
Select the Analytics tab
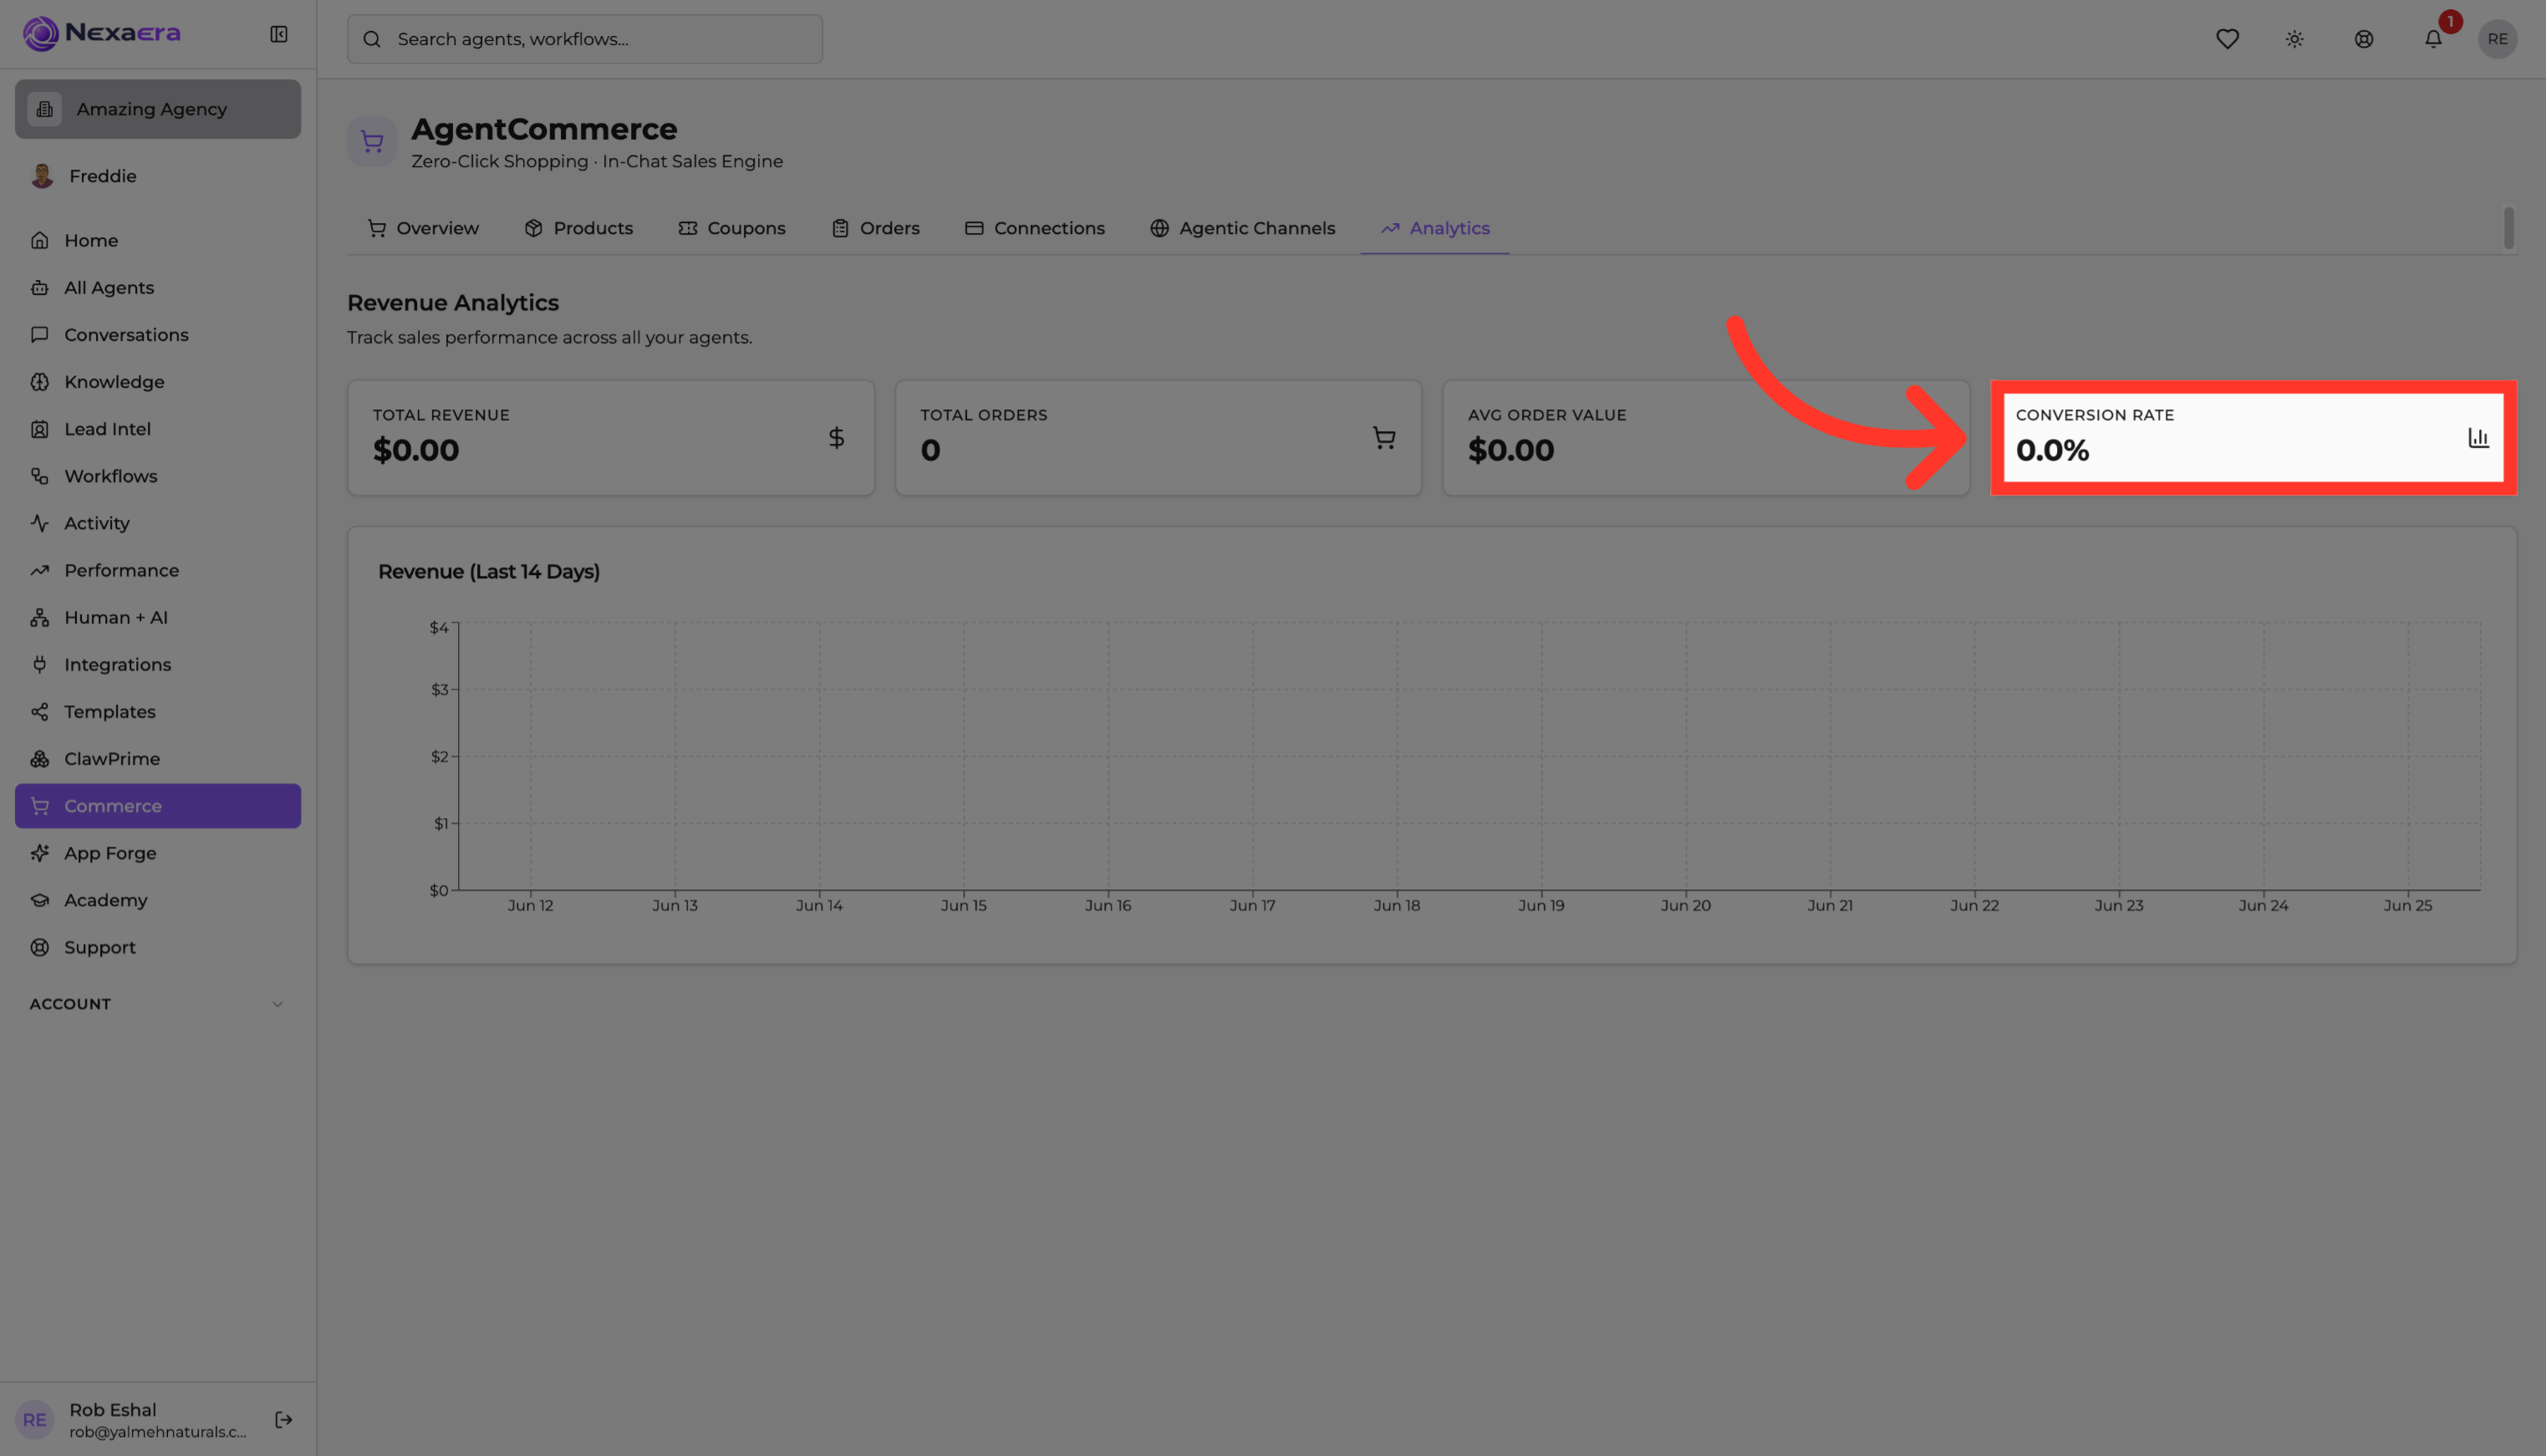(1435, 228)
